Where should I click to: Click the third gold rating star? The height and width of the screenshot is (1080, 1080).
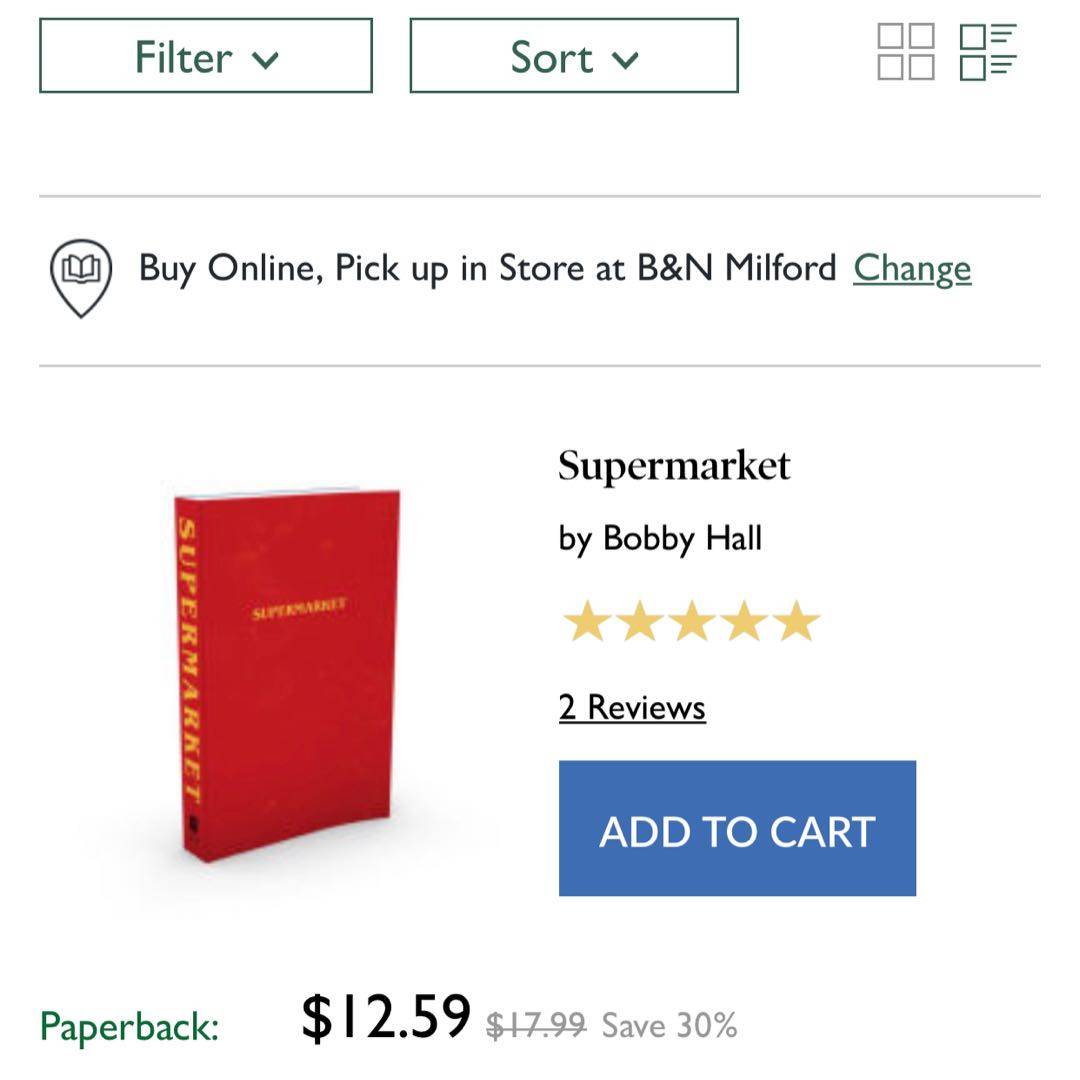pos(691,622)
